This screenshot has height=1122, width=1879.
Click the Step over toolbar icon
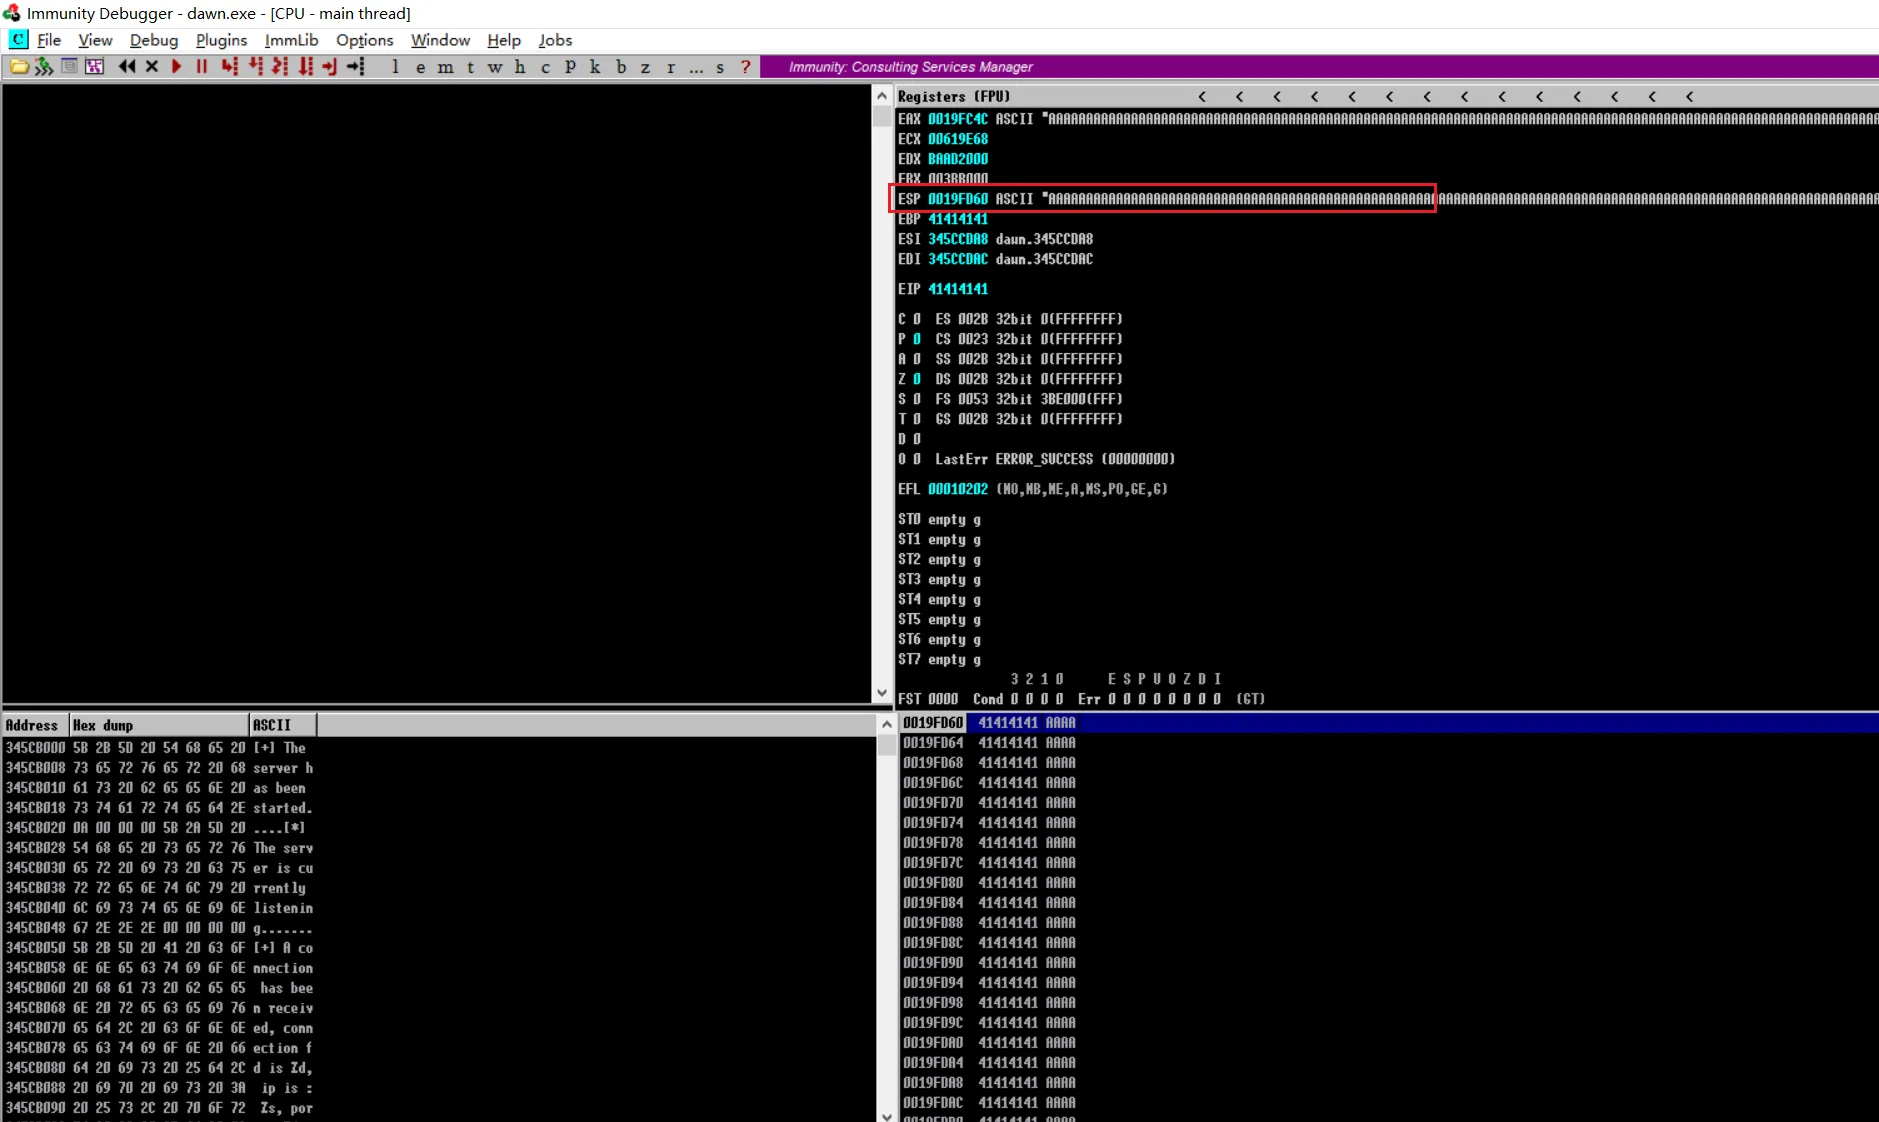256,67
